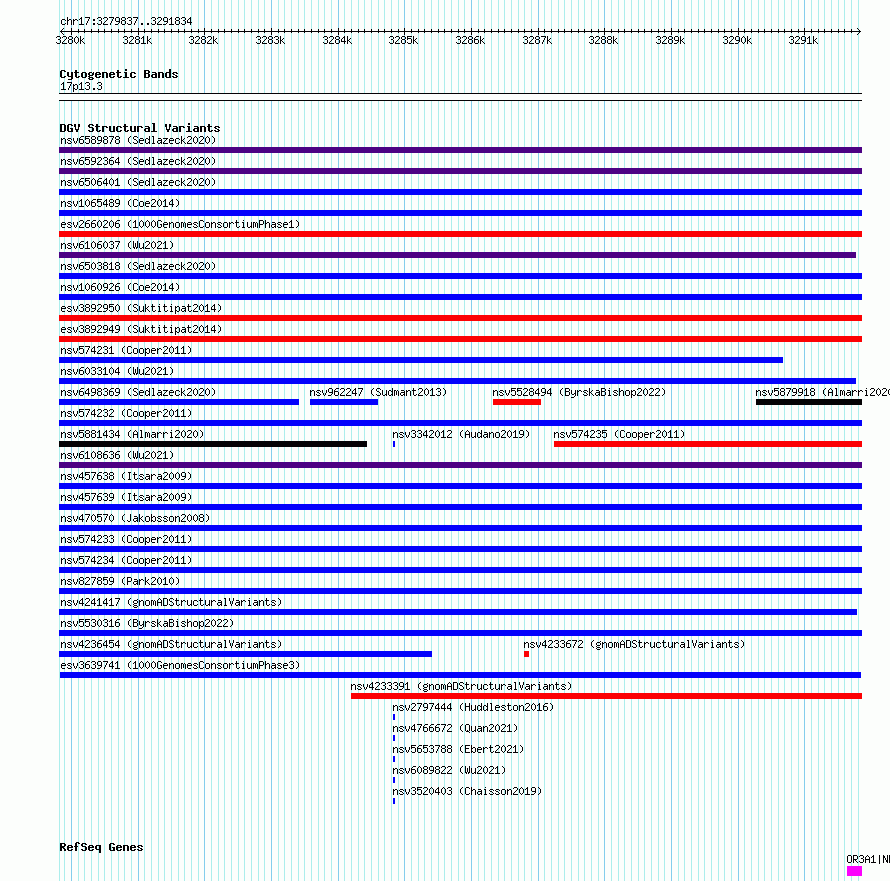Select nsv5528494 (ByrskaBishop2022) label
This screenshot has height=881, width=890.
(579, 392)
